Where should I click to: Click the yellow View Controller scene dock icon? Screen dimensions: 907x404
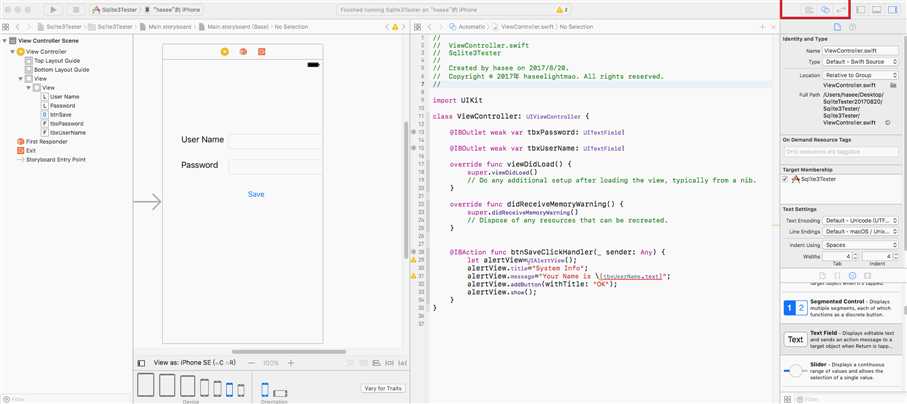(225, 52)
